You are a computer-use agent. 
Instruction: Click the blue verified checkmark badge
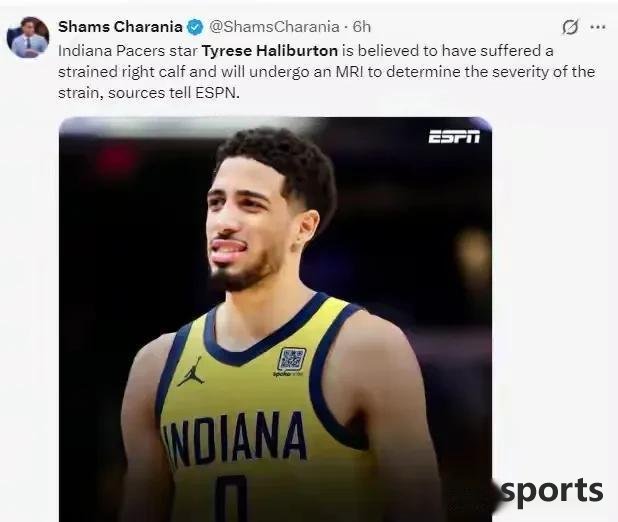coord(195,27)
